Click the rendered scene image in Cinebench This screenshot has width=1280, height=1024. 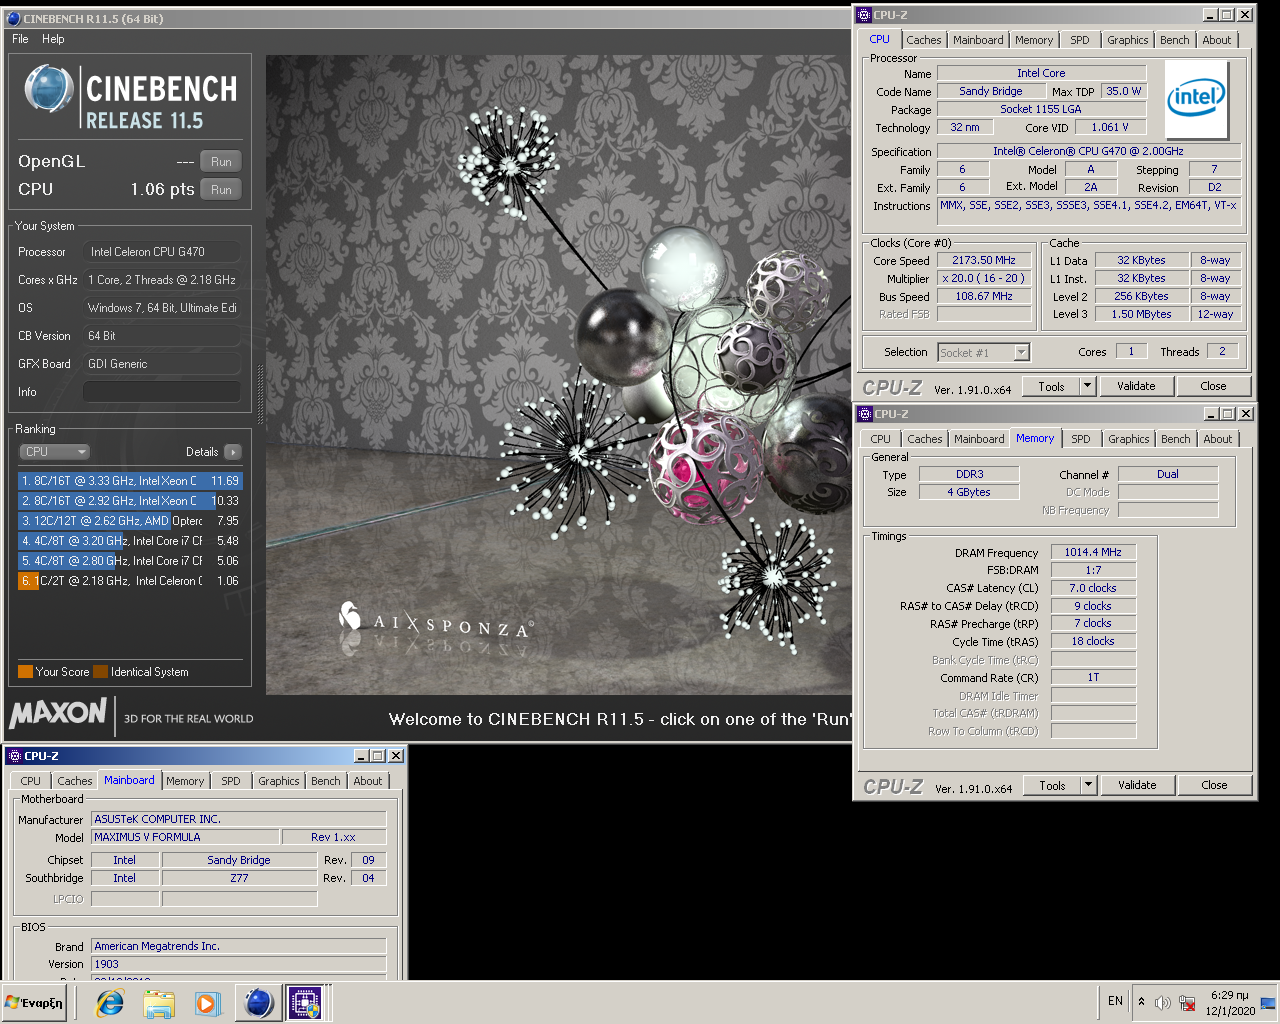[x=558, y=375]
